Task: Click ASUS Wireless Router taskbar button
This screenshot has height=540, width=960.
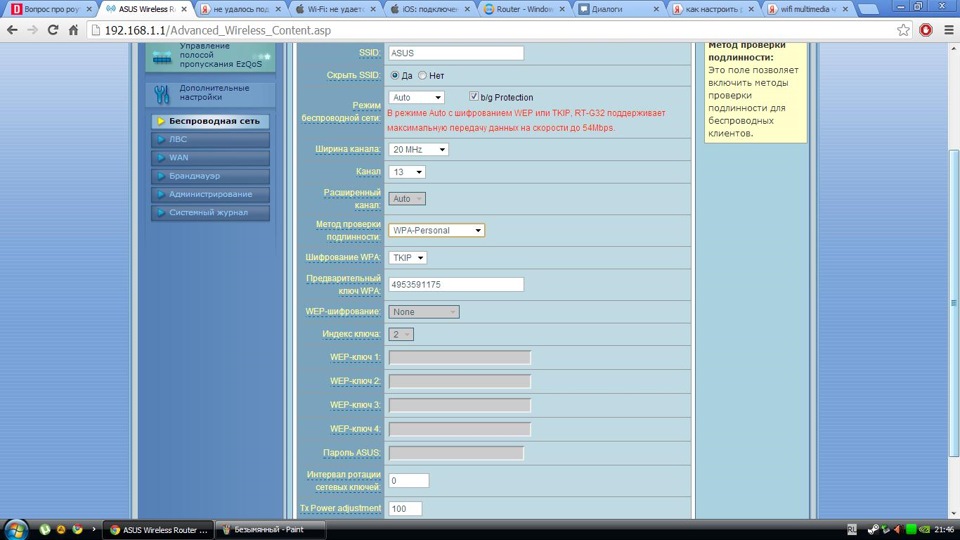Action: point(159,530)
